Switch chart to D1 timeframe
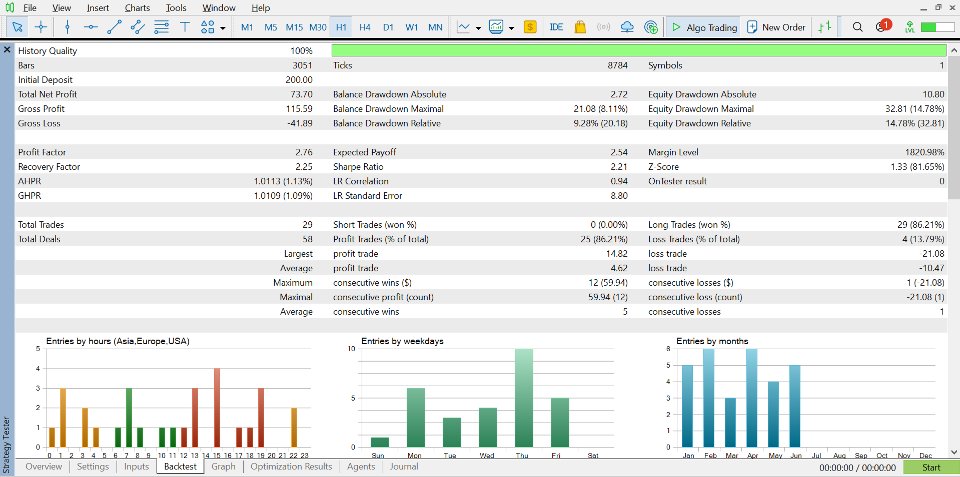 tap(388, 27)
